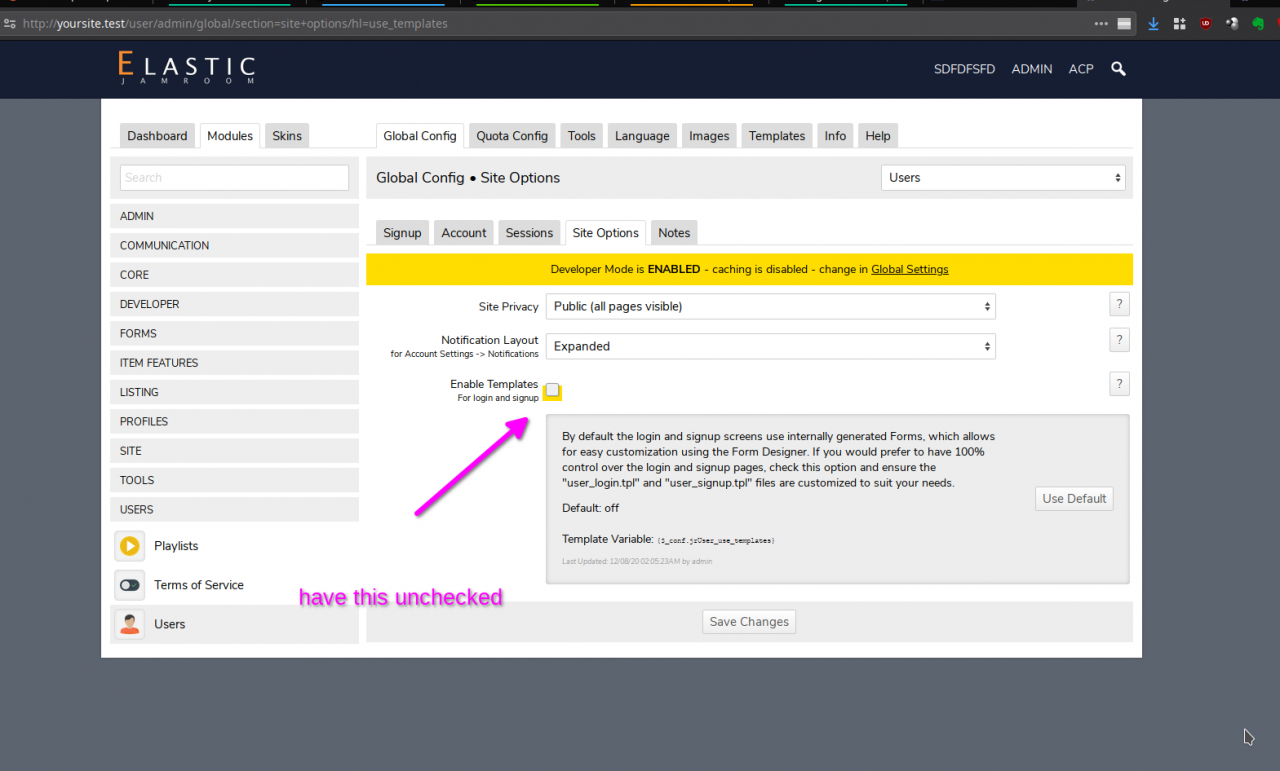Expand the PROFILES module category

tap(234, 421)
